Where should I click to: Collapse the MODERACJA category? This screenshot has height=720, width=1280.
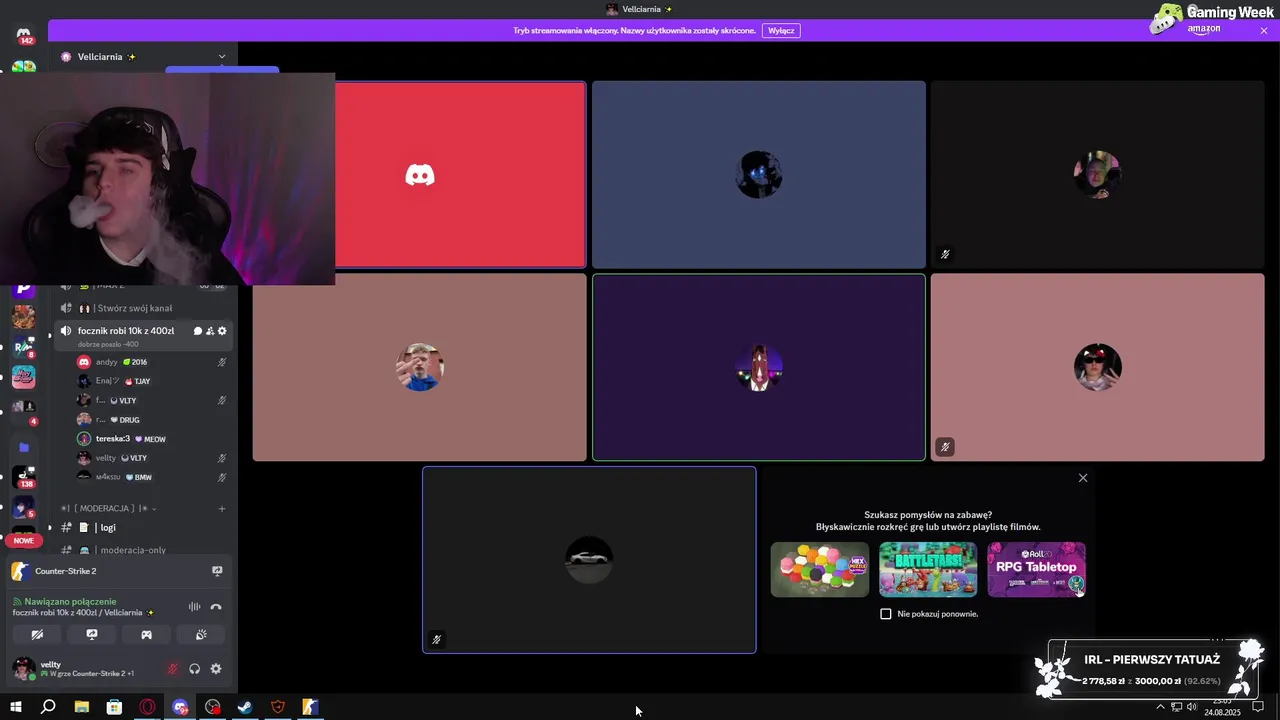[x=108, y=508]
